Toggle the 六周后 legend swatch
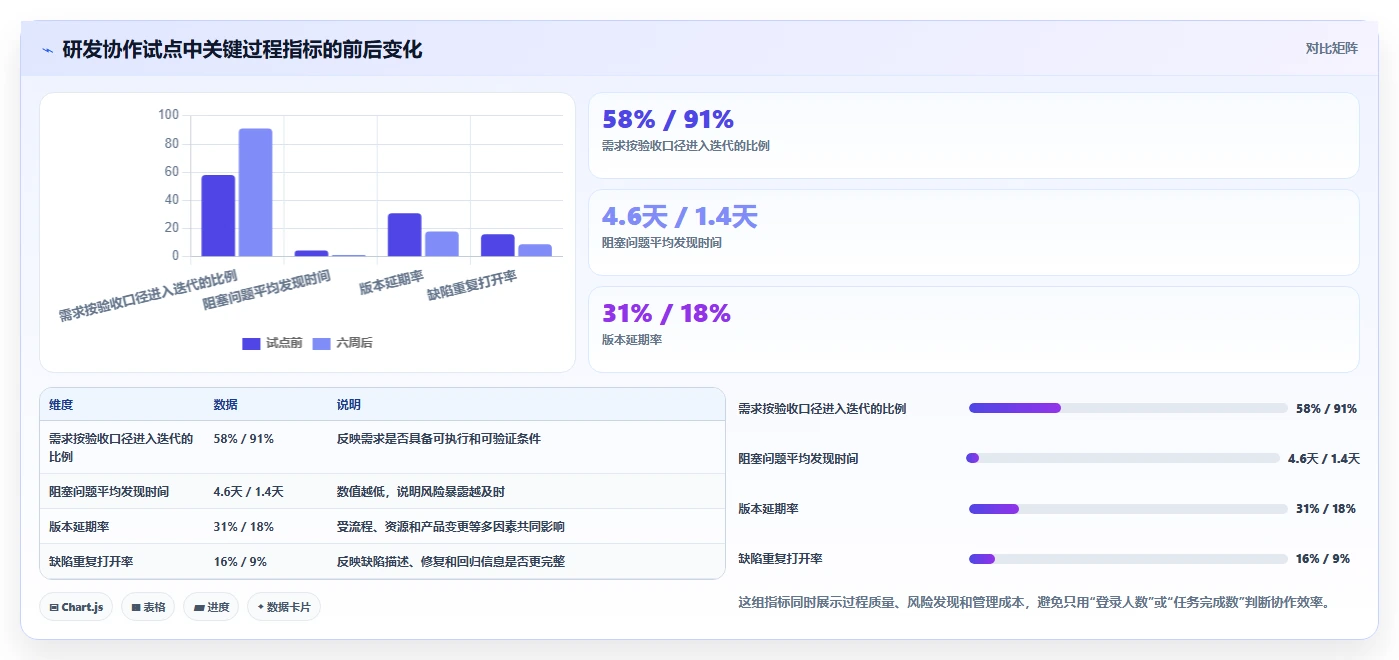 [322, 343]
